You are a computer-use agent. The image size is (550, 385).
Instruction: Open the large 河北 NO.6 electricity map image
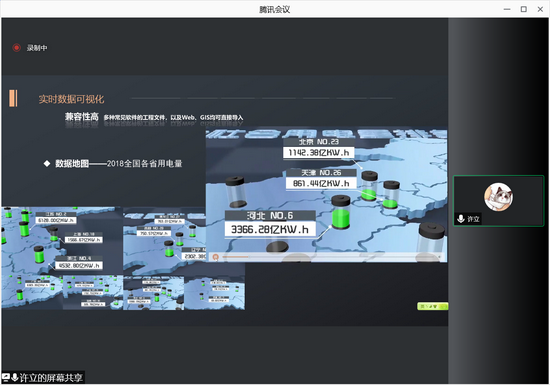pyautogui.click(x=327, y=195)
